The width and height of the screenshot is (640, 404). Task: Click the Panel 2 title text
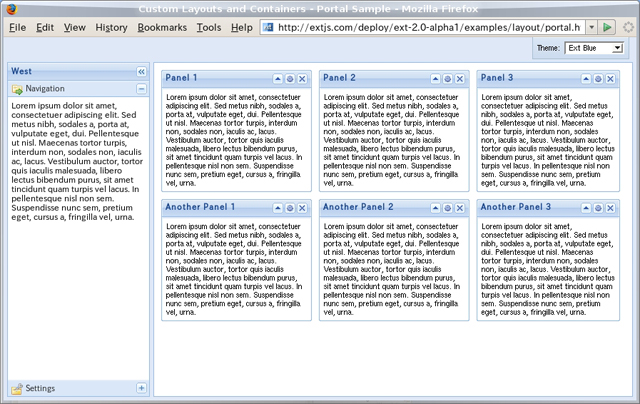339,78
